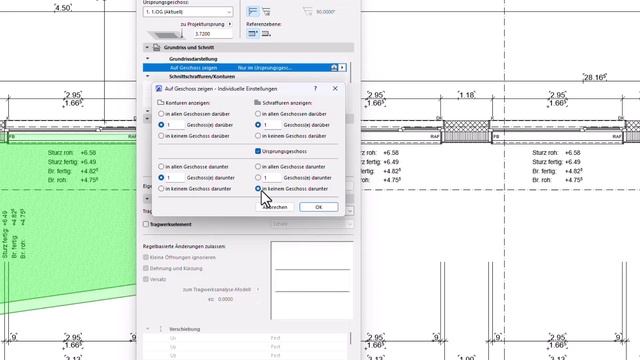Click Konturen anzeigen outline icon
The width and height of the screenshot is (640, 360).
[x=160, y=102]
